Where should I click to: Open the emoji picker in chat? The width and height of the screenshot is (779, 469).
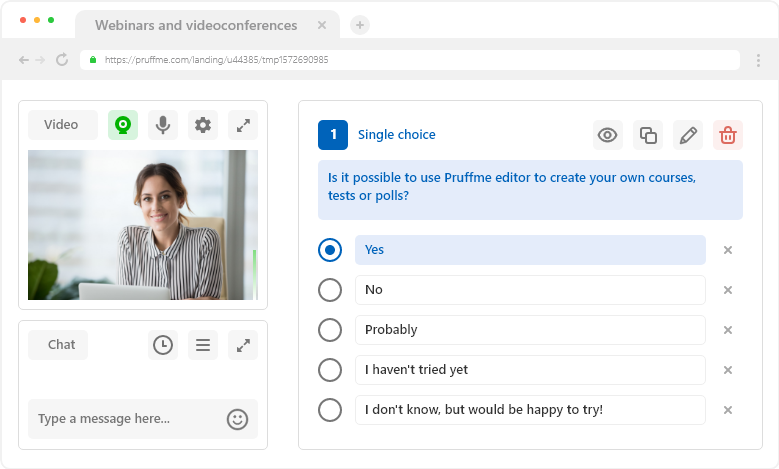pyautogui.click(x=237, y=419)
